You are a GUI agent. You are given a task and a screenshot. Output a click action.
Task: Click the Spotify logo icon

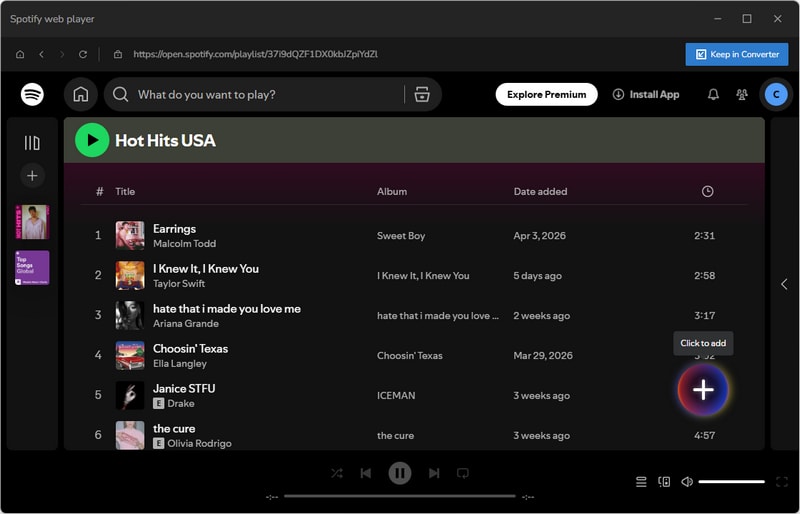click(32, 94)
